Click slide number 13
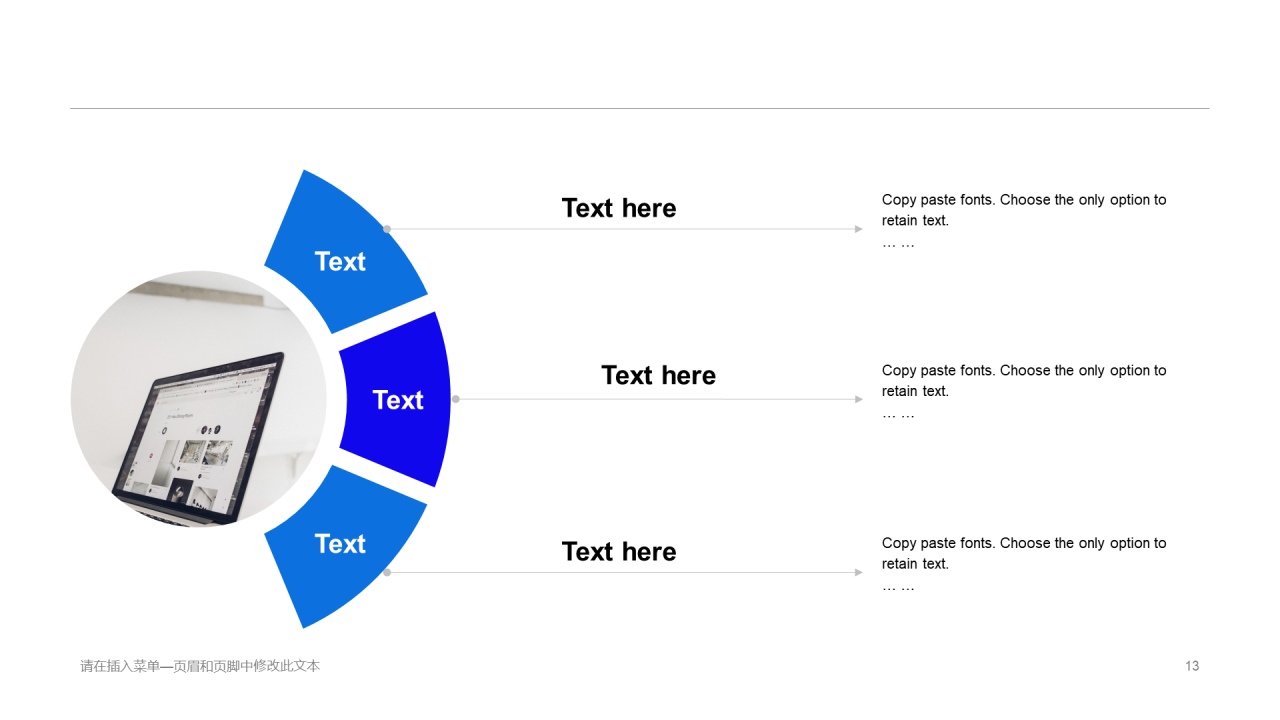 coord(1192,666)
